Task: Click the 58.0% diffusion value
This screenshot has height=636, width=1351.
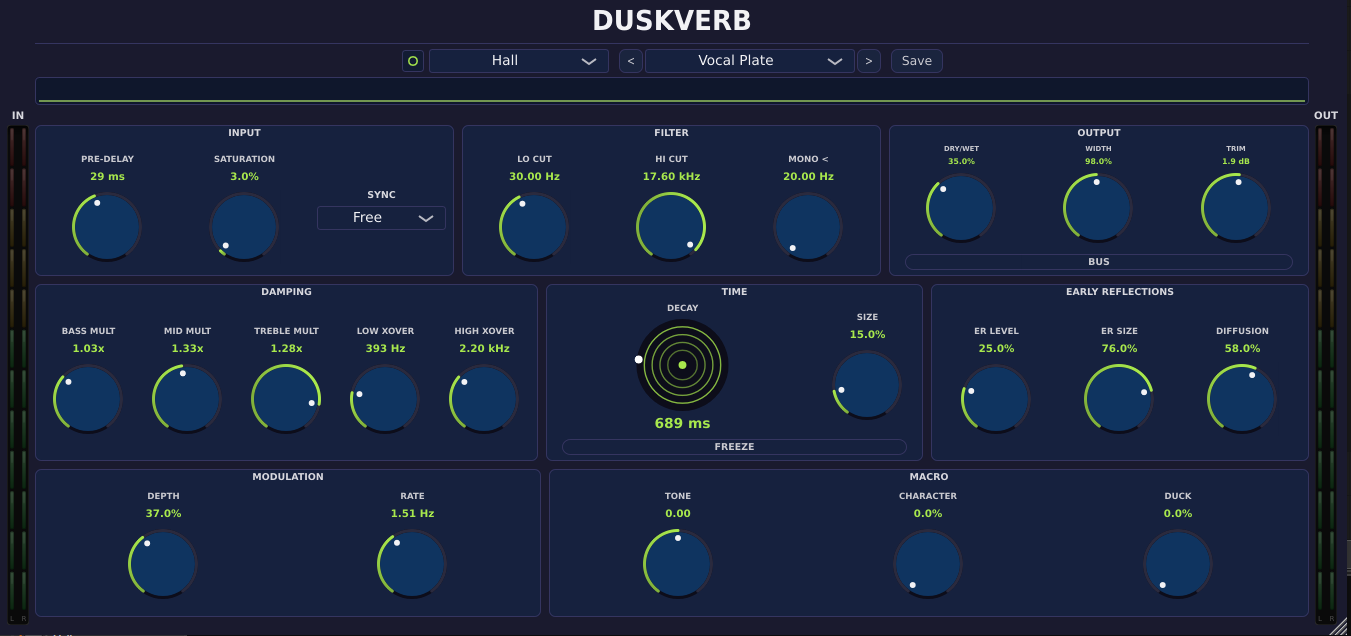Action: 1242,348
